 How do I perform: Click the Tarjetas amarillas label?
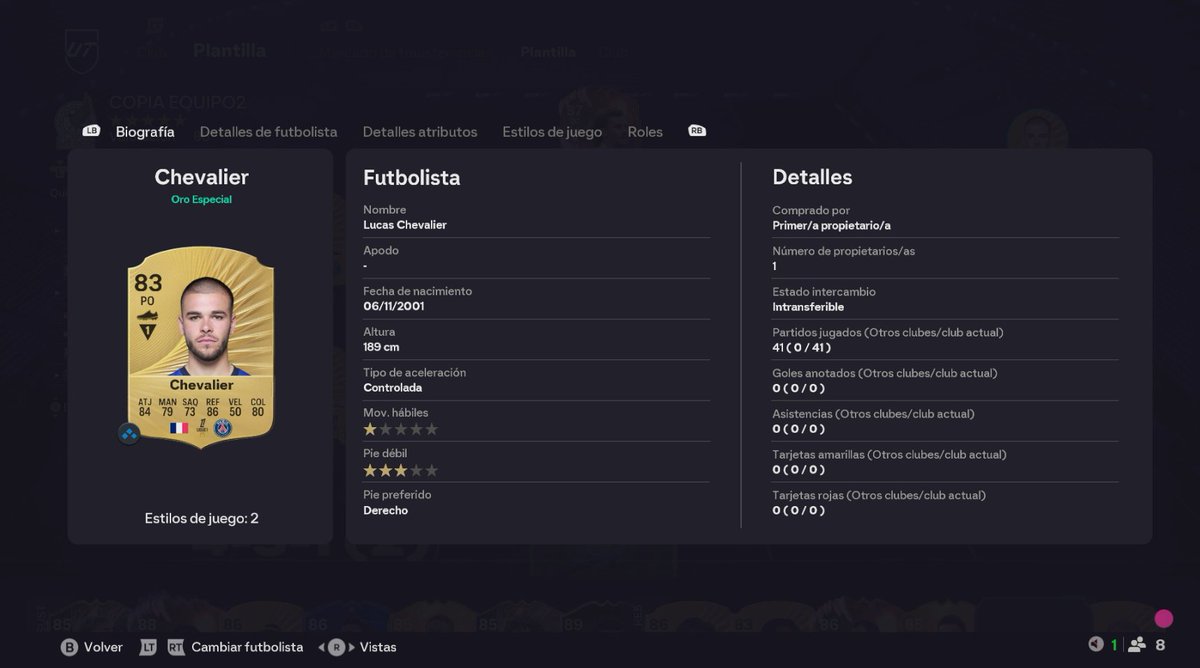(x=889, y=454)
